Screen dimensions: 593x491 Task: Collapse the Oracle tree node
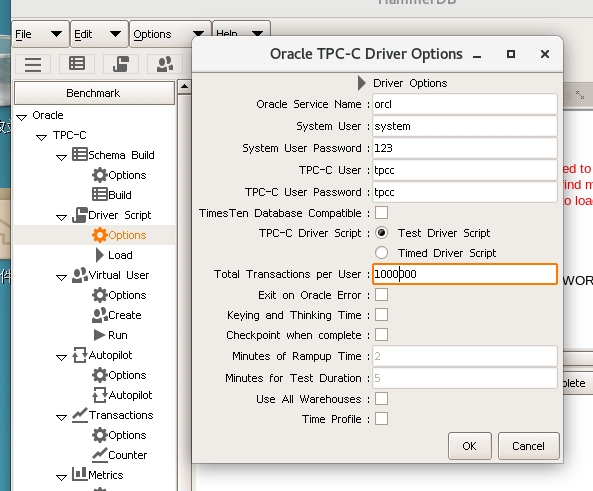22,117
